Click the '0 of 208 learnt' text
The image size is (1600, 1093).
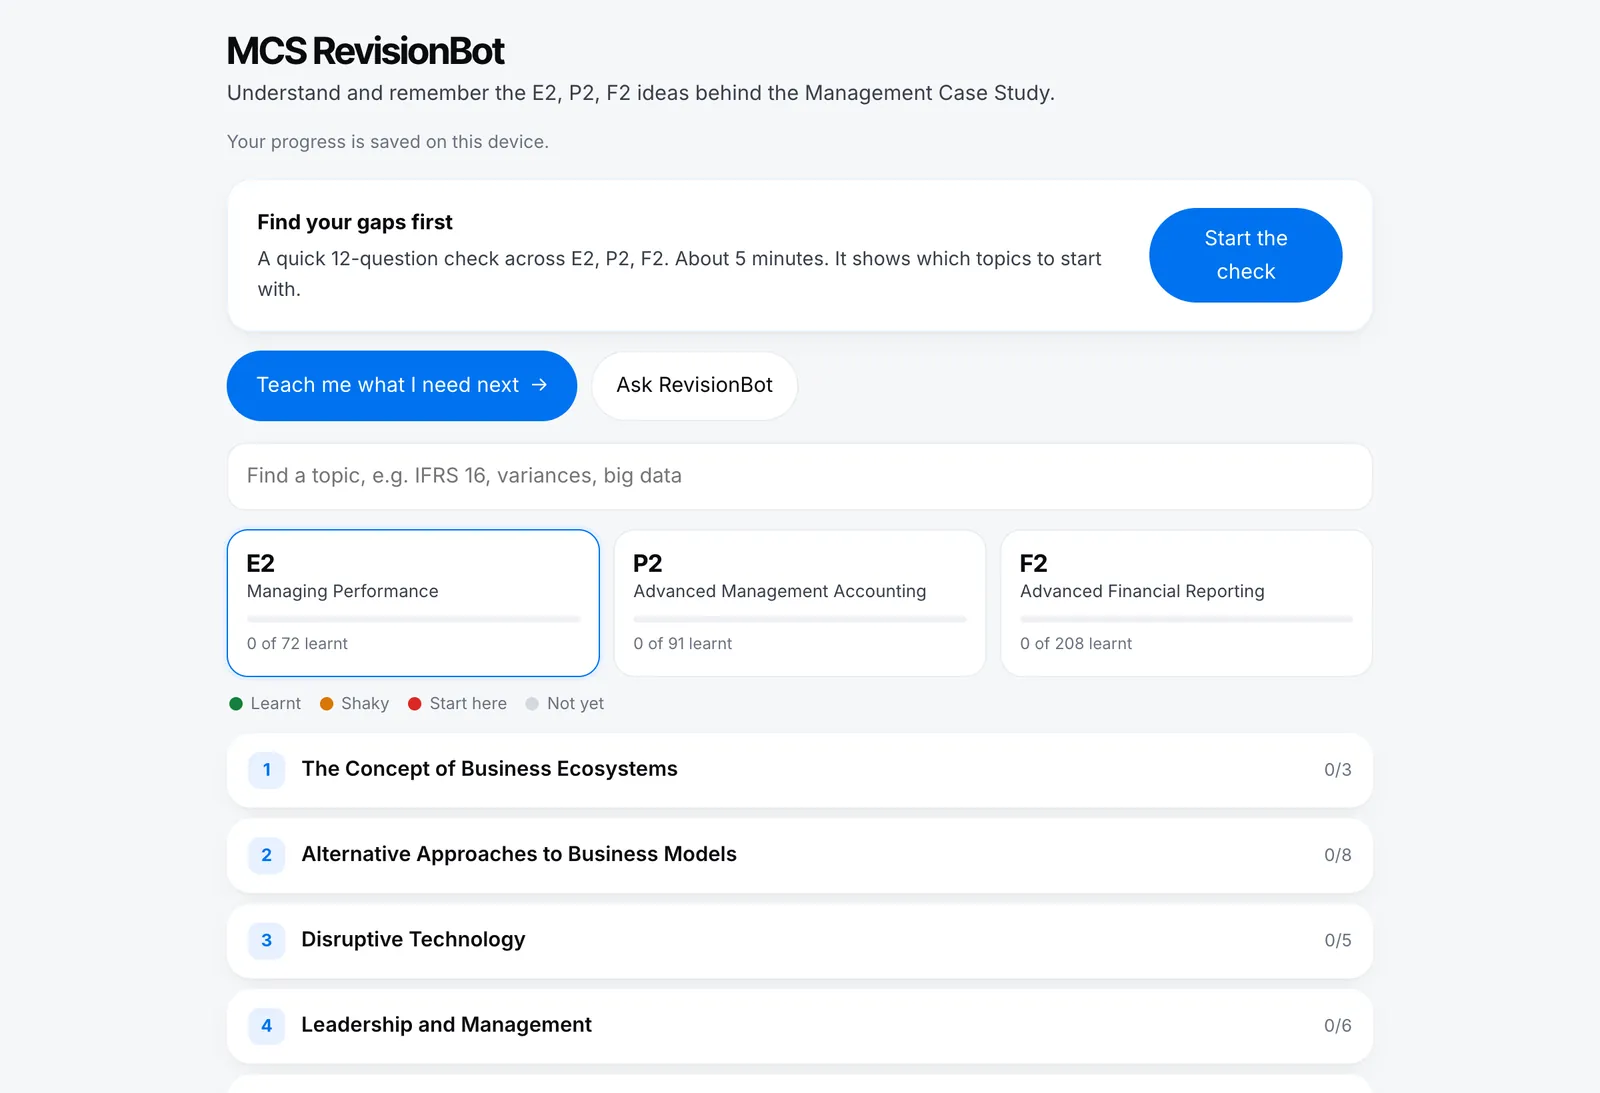(1076, 644)
